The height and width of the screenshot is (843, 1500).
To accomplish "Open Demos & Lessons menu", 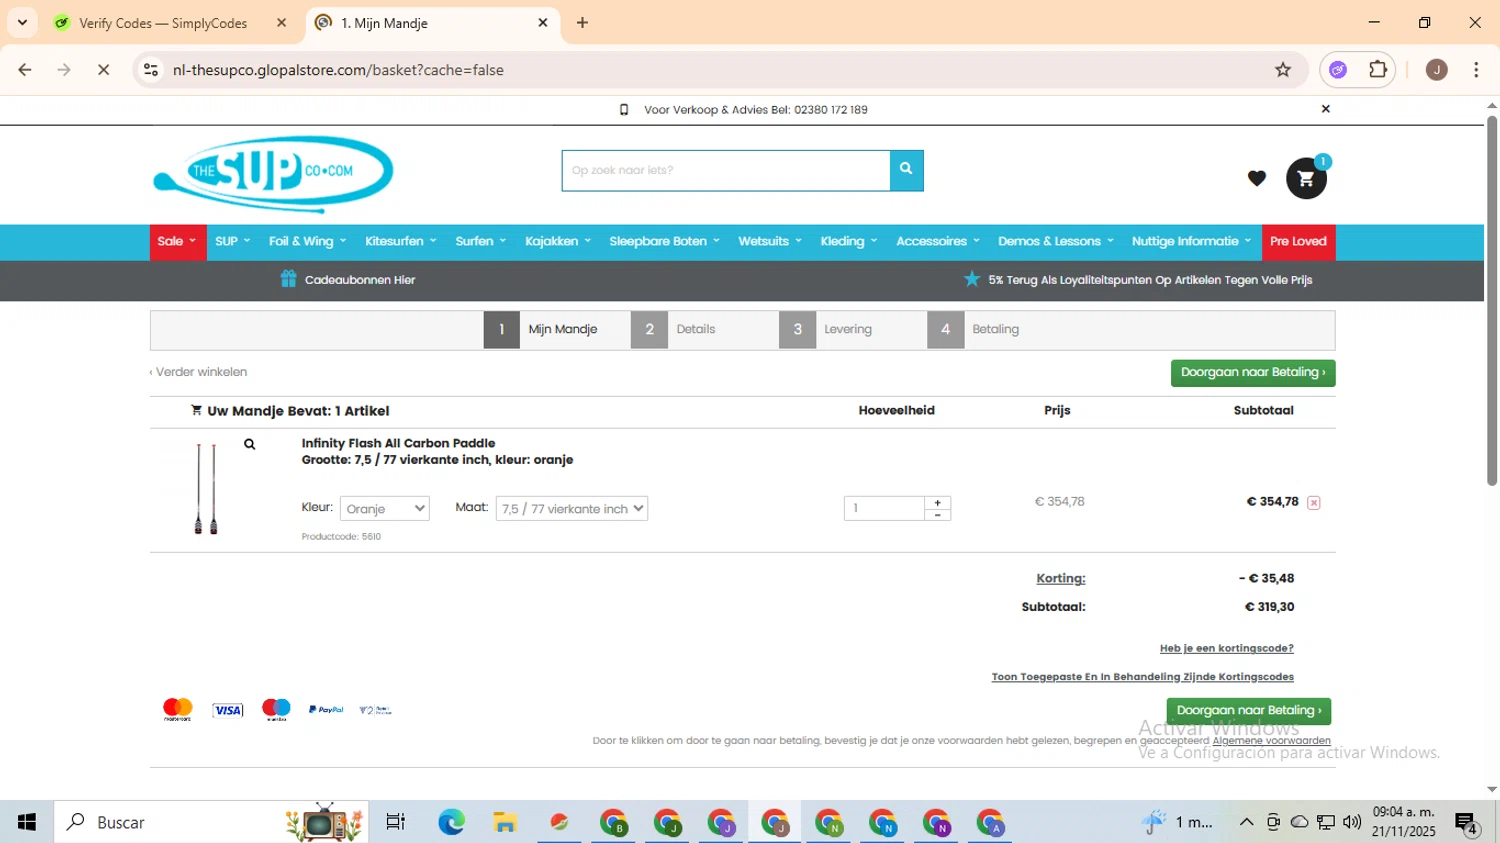I will pyautogui.click(x=1055, y=242).
